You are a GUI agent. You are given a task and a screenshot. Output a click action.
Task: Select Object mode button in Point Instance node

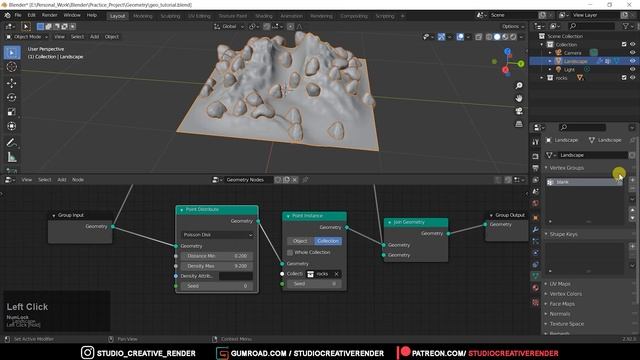coord(300,241)
